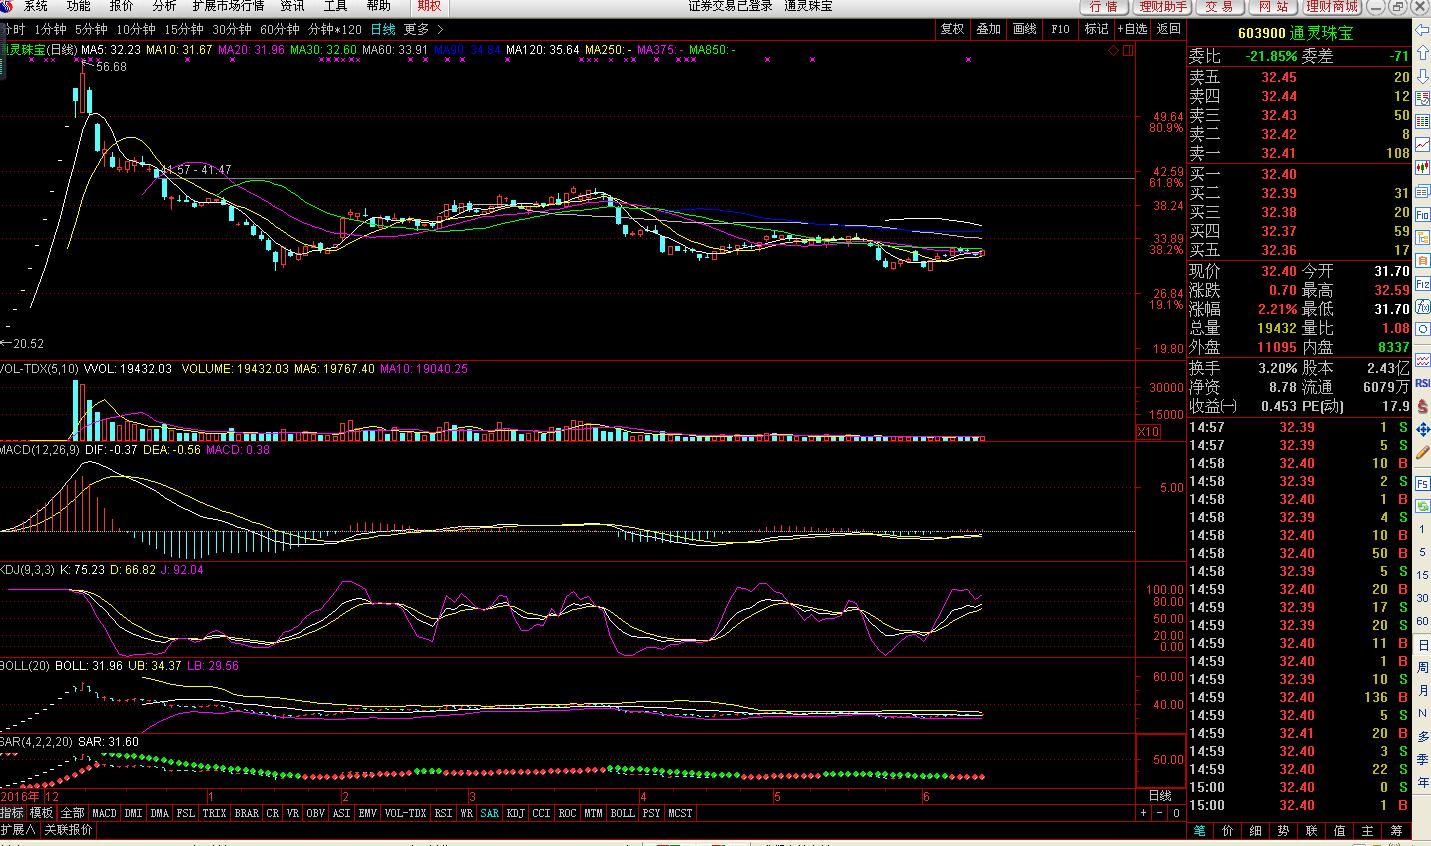Click the 返回 return button
The height and width of the screenshot is (846, 1431).
pyautogui.click(x=1168, y=29)
